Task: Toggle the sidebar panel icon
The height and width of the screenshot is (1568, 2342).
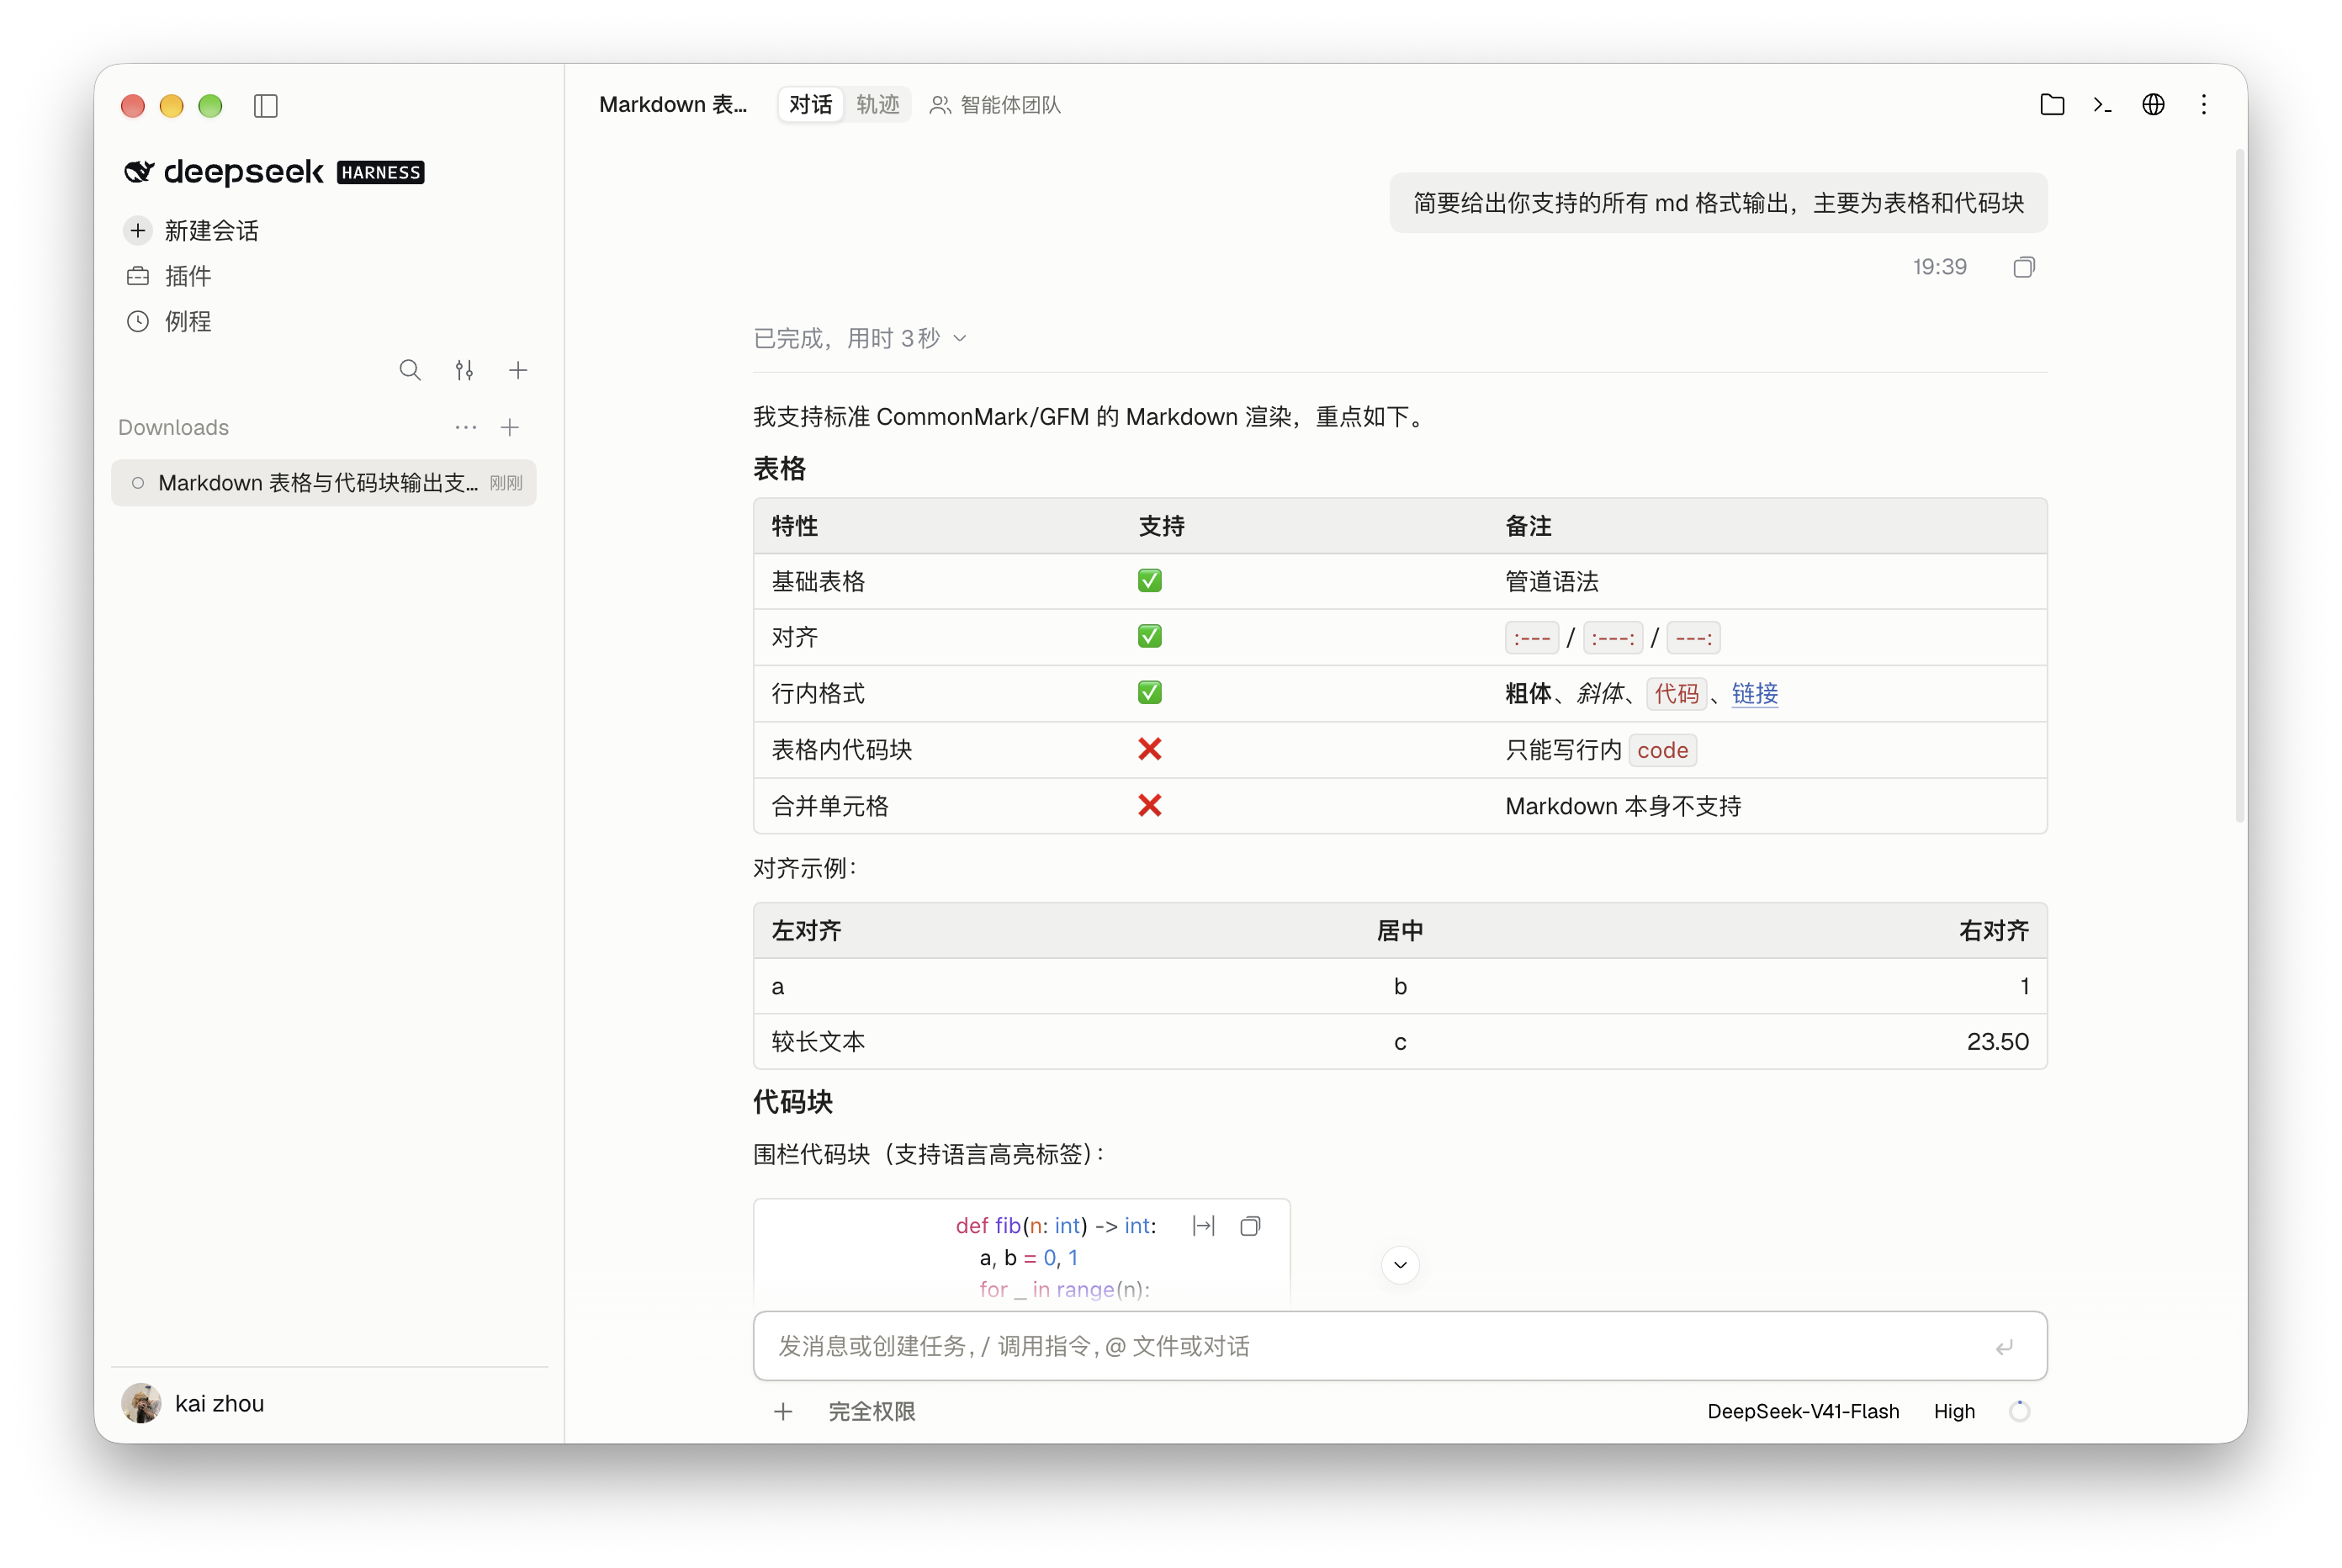Action: pos(265,105)
